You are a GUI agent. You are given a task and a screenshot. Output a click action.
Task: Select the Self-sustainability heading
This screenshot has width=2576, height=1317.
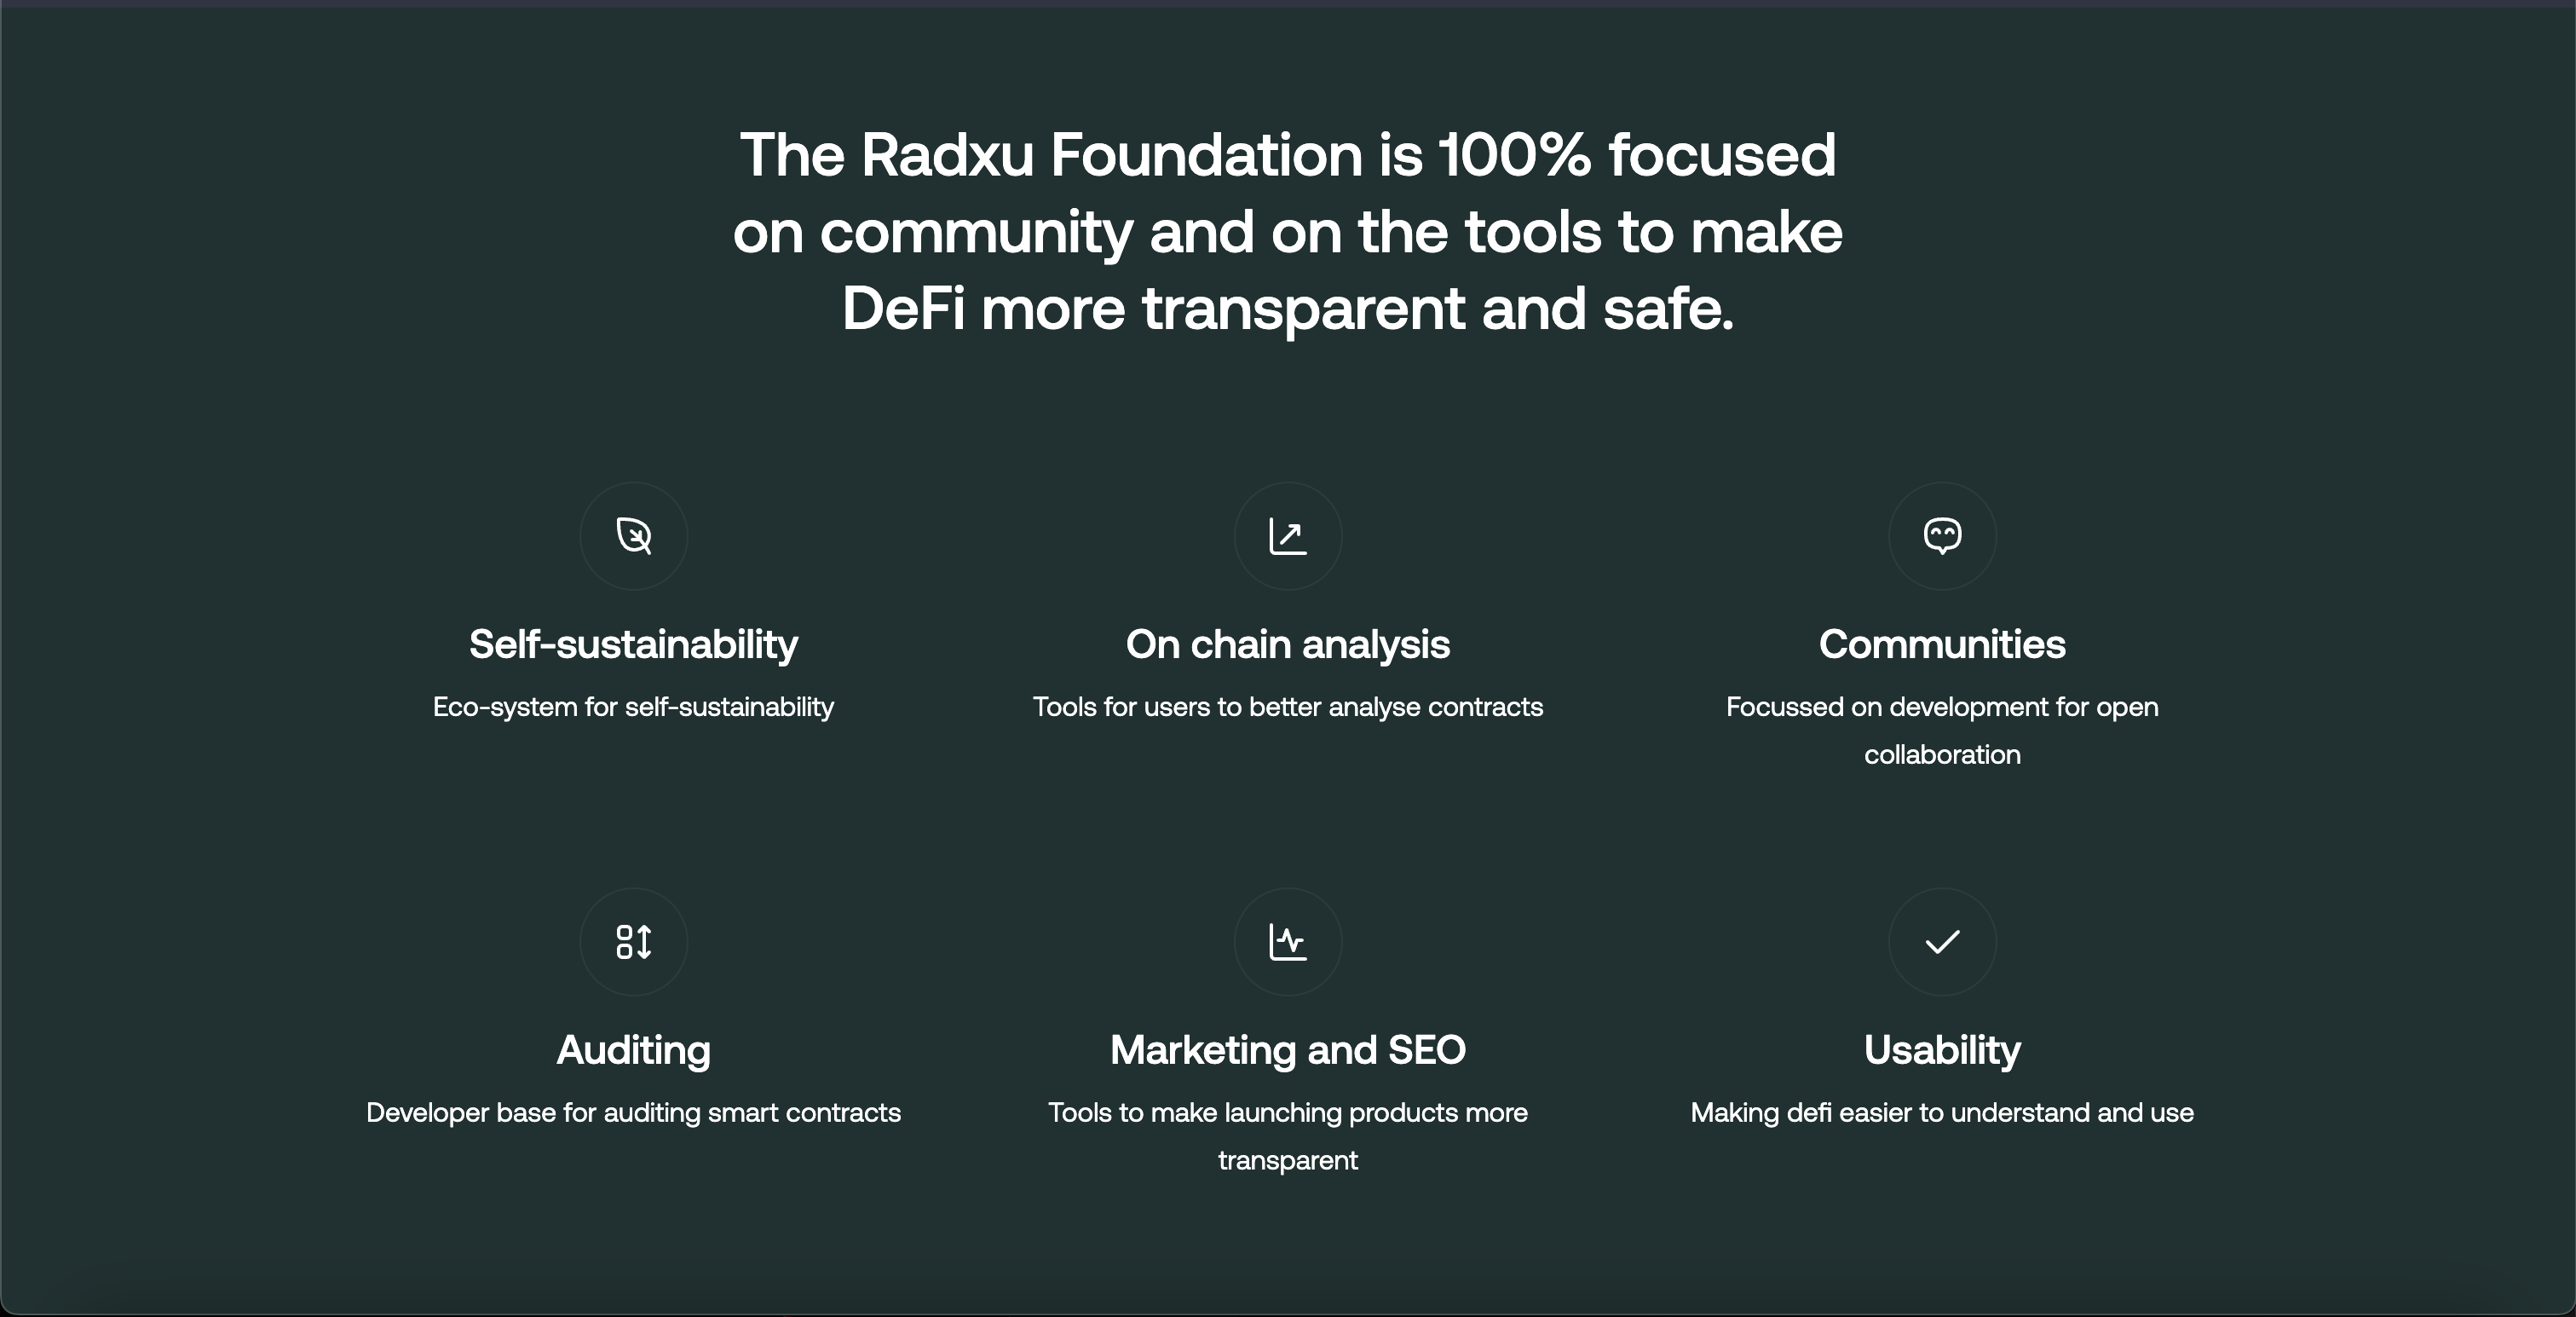[633, 645]
